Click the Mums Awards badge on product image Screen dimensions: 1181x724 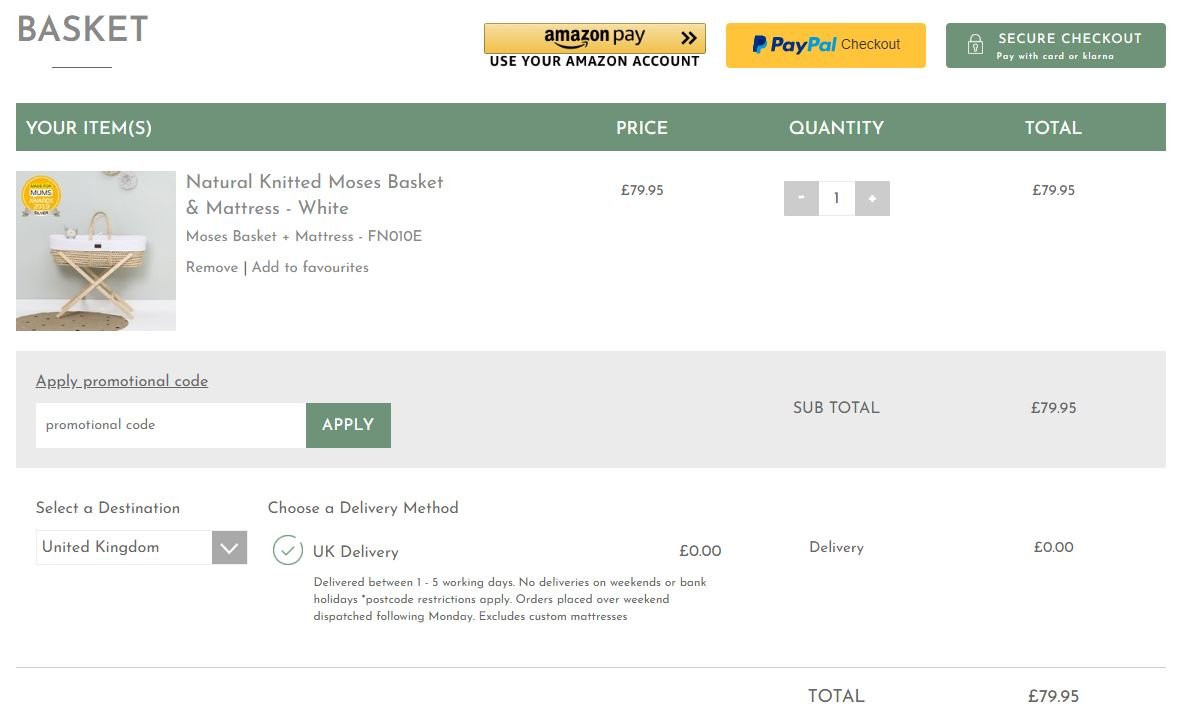tap(41, 195)
